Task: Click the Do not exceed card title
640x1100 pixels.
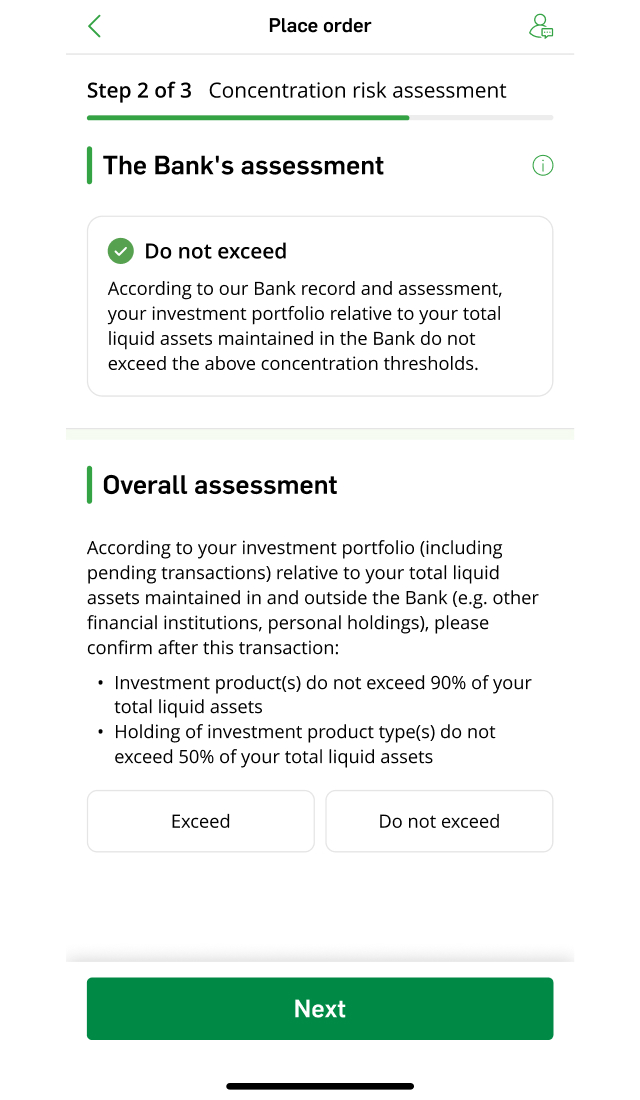Action: (215, 251)
